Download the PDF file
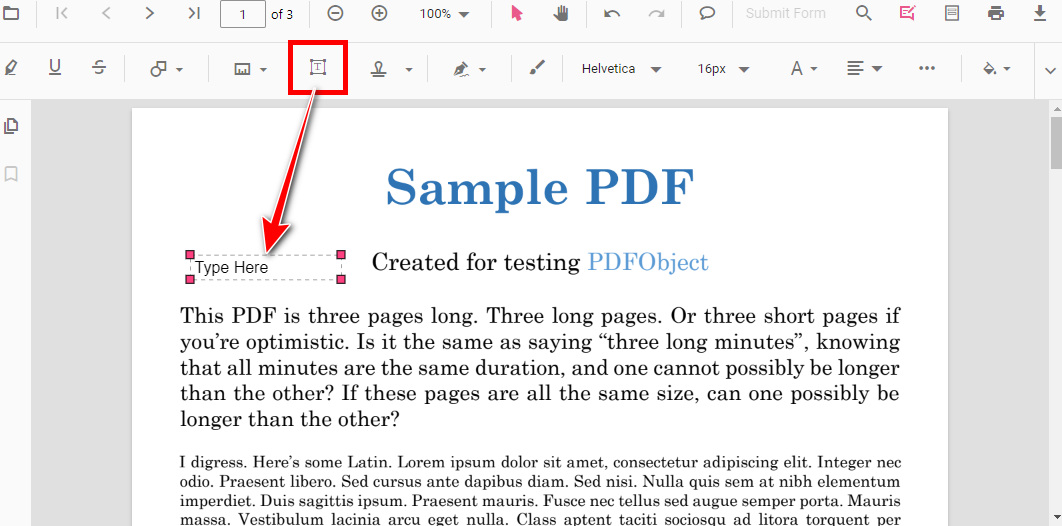1062x526 pixels. [x=1039, y=14]
